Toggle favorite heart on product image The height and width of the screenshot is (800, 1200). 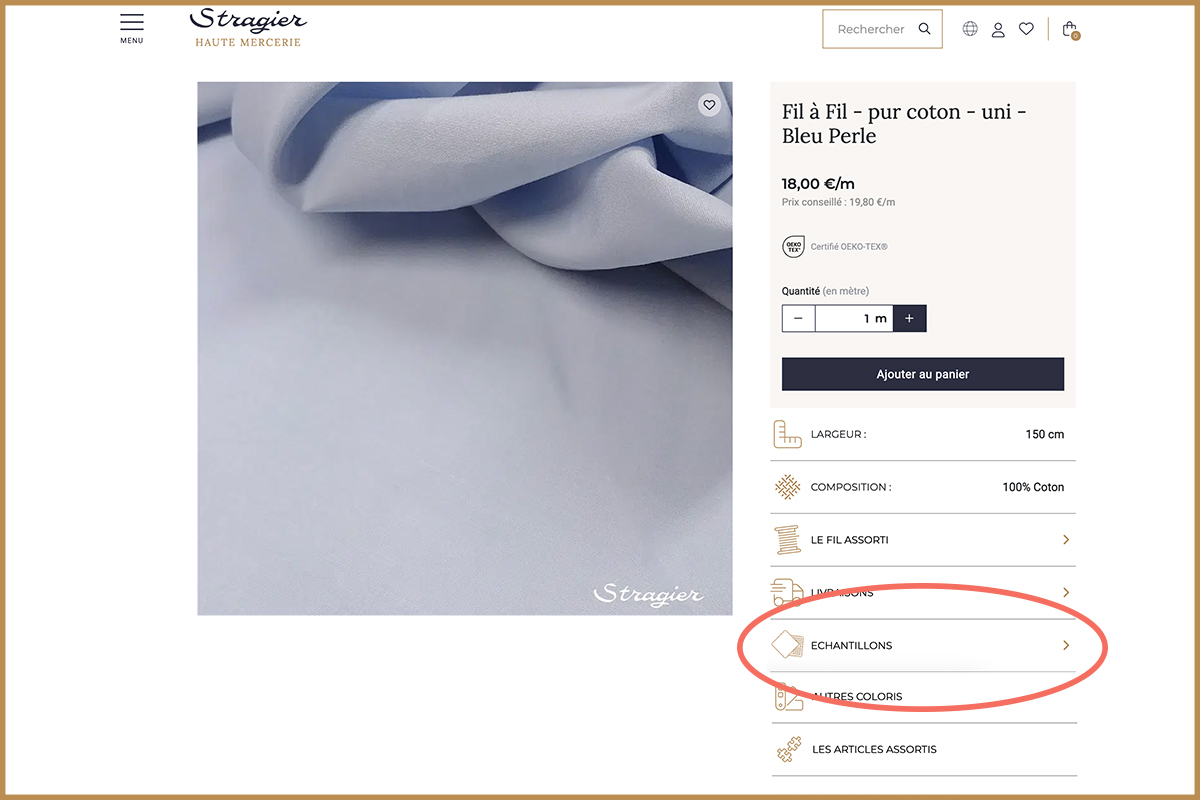coord(709,105)
